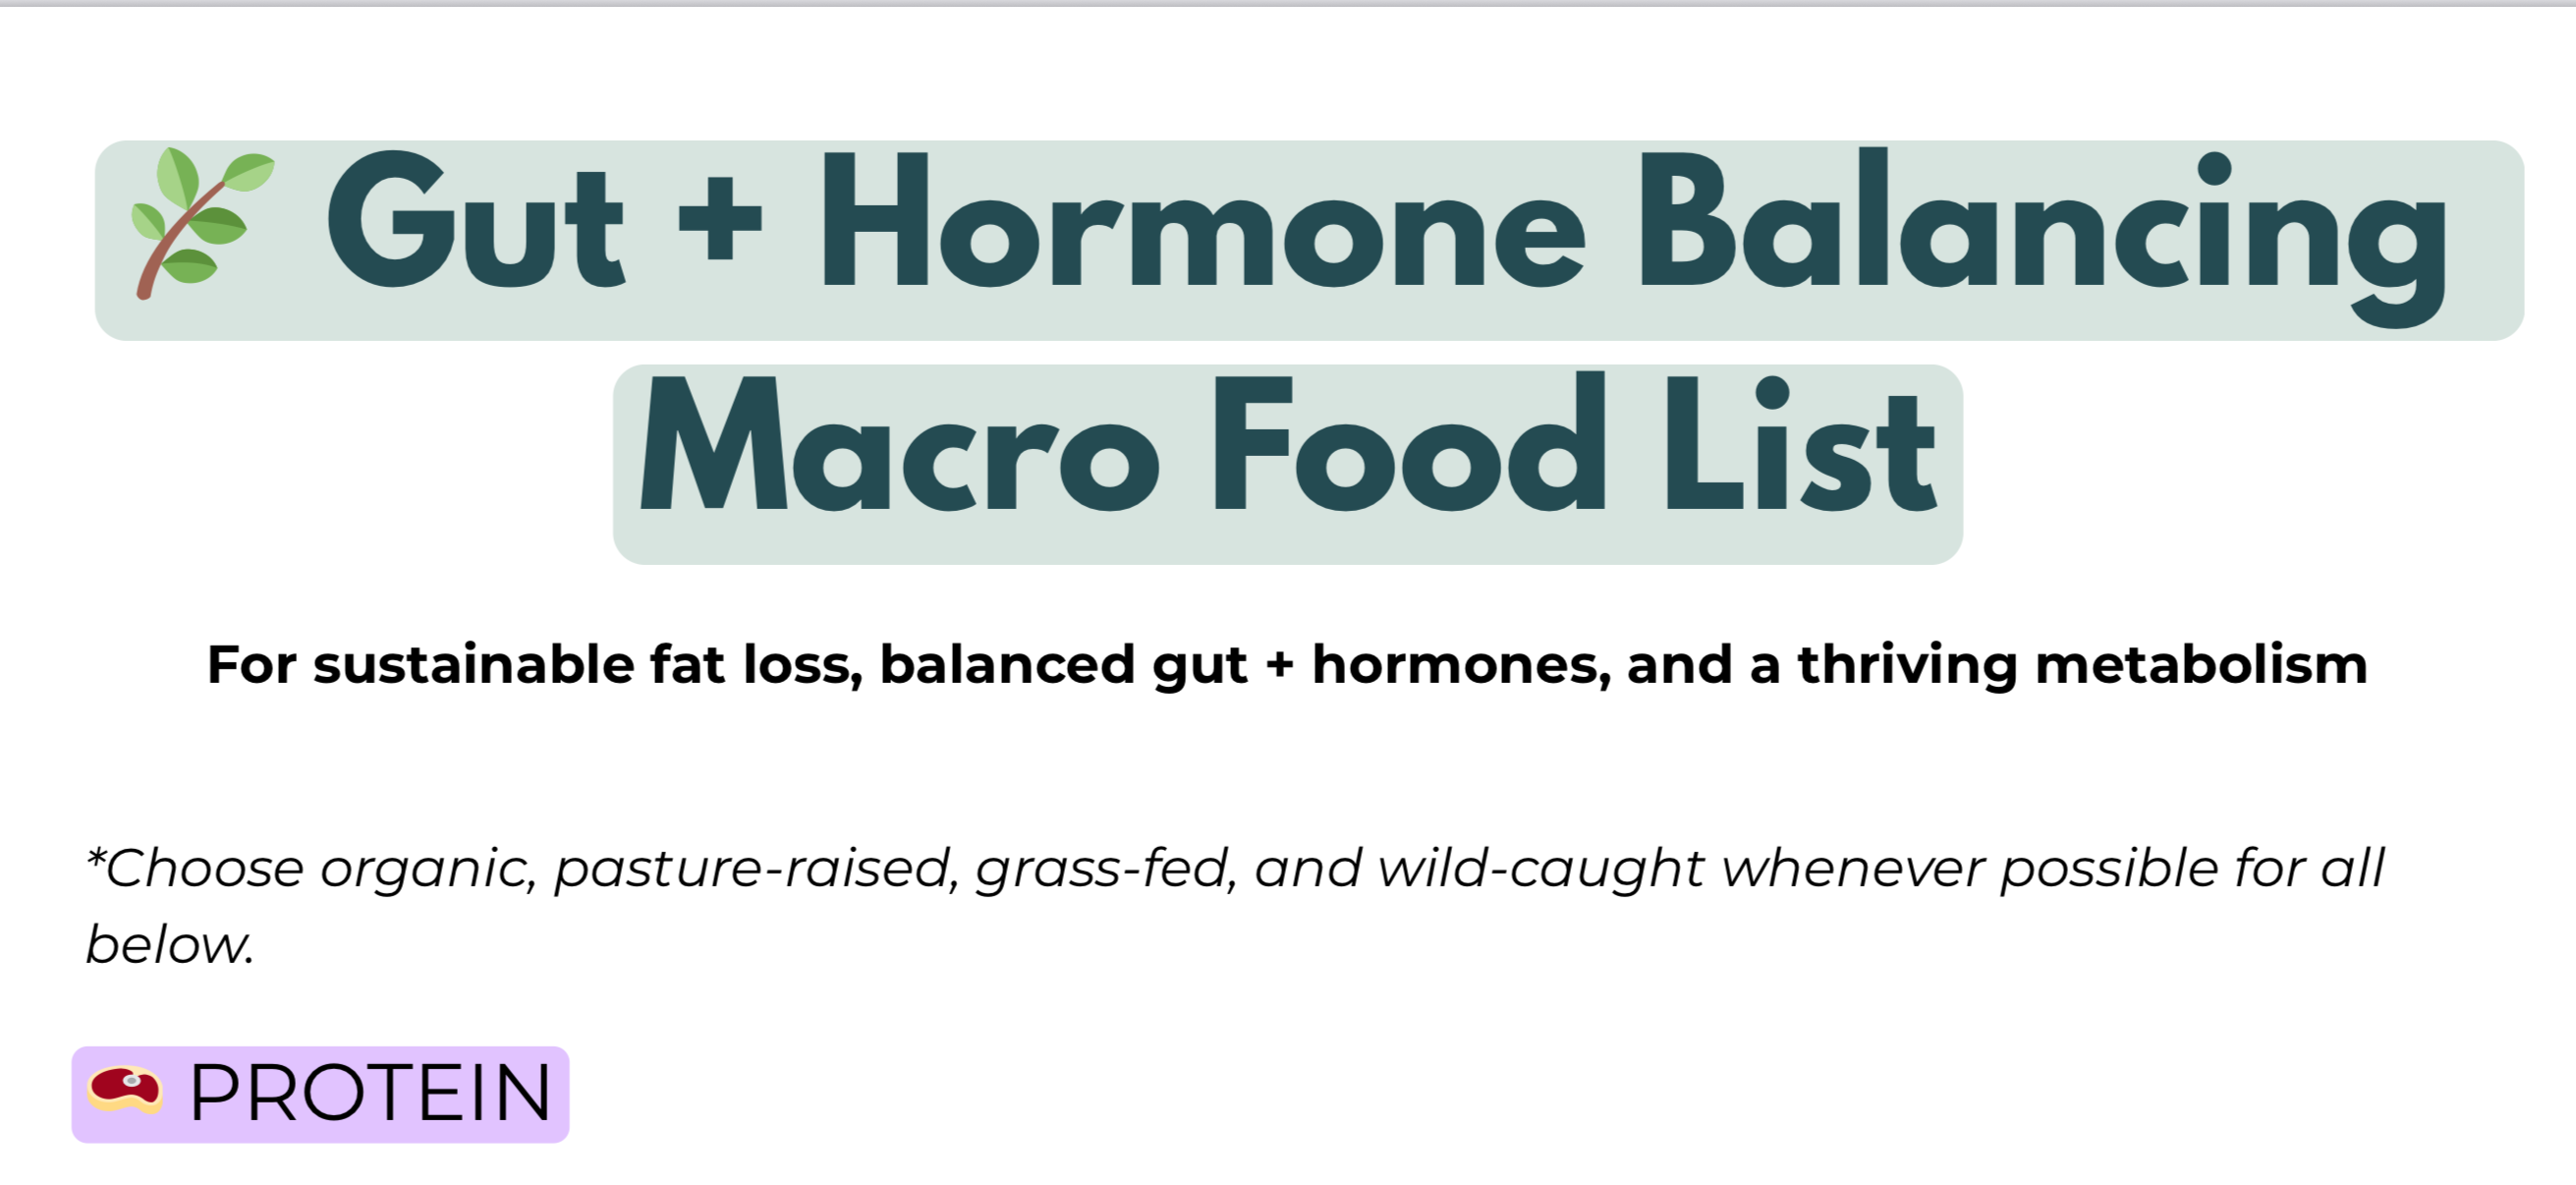The width and height of the screenshot is (2576, 1185).
Task: Click the steak emoji beside PROTEIN
Action: pos(125,1090)
